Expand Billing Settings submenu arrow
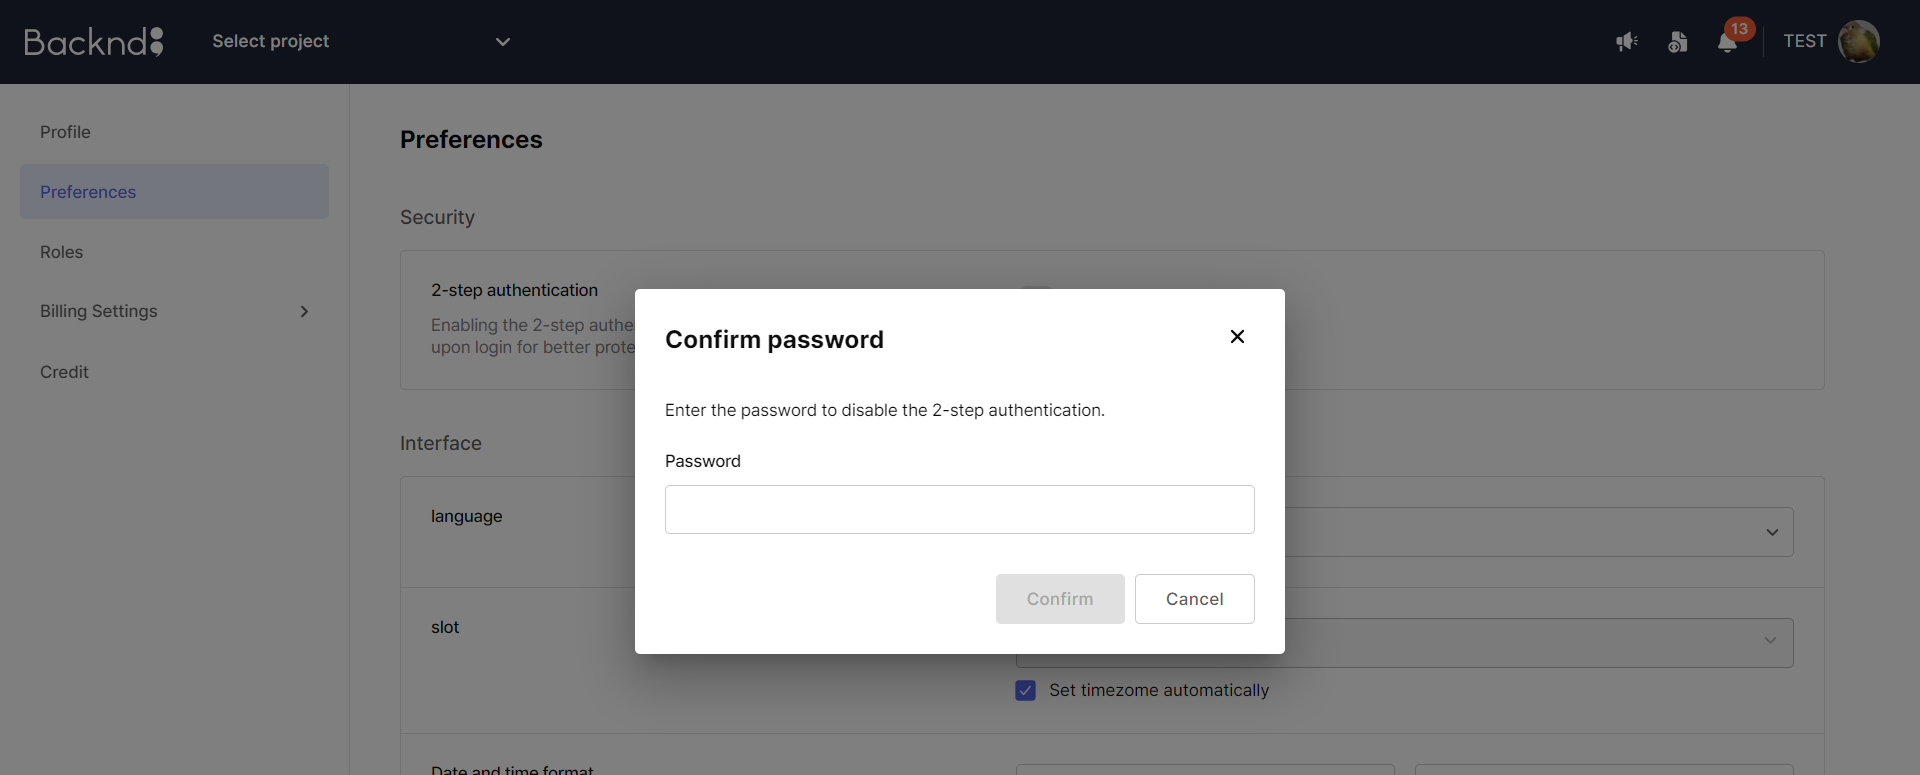The height and width of the screenshot is (775, 1920). click(x=304, y=312)
